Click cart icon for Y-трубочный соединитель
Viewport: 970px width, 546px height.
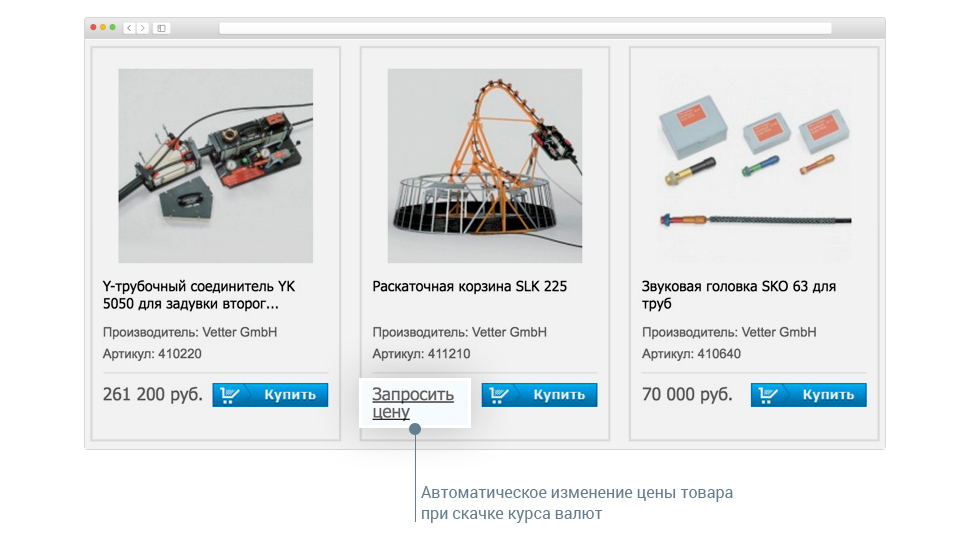click(x=230, y=395)
